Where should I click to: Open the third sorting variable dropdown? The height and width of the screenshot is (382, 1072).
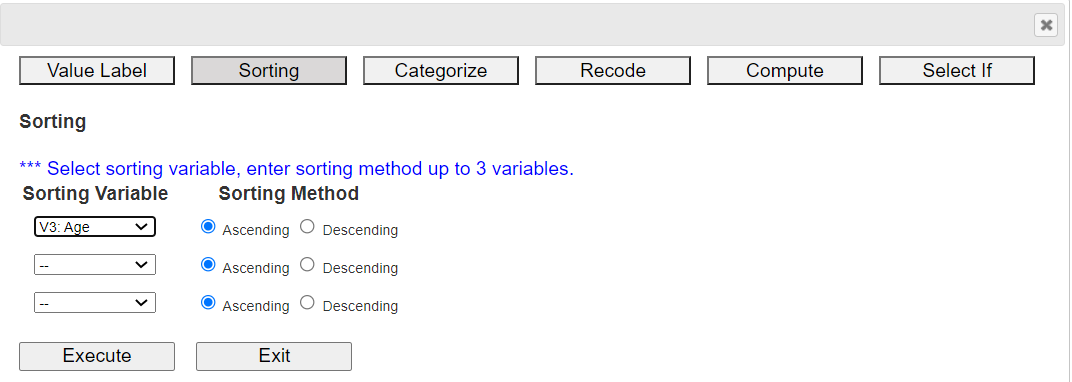click(95, 302)
